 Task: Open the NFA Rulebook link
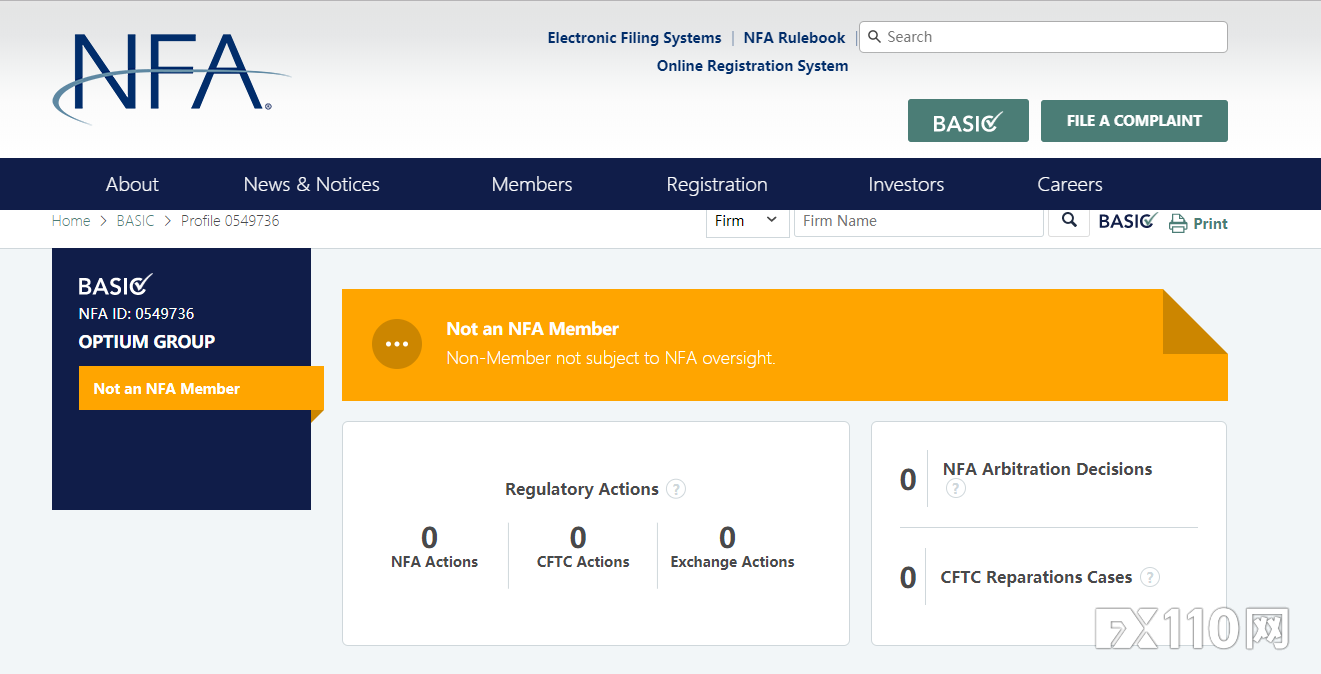[x=794, y=38]
